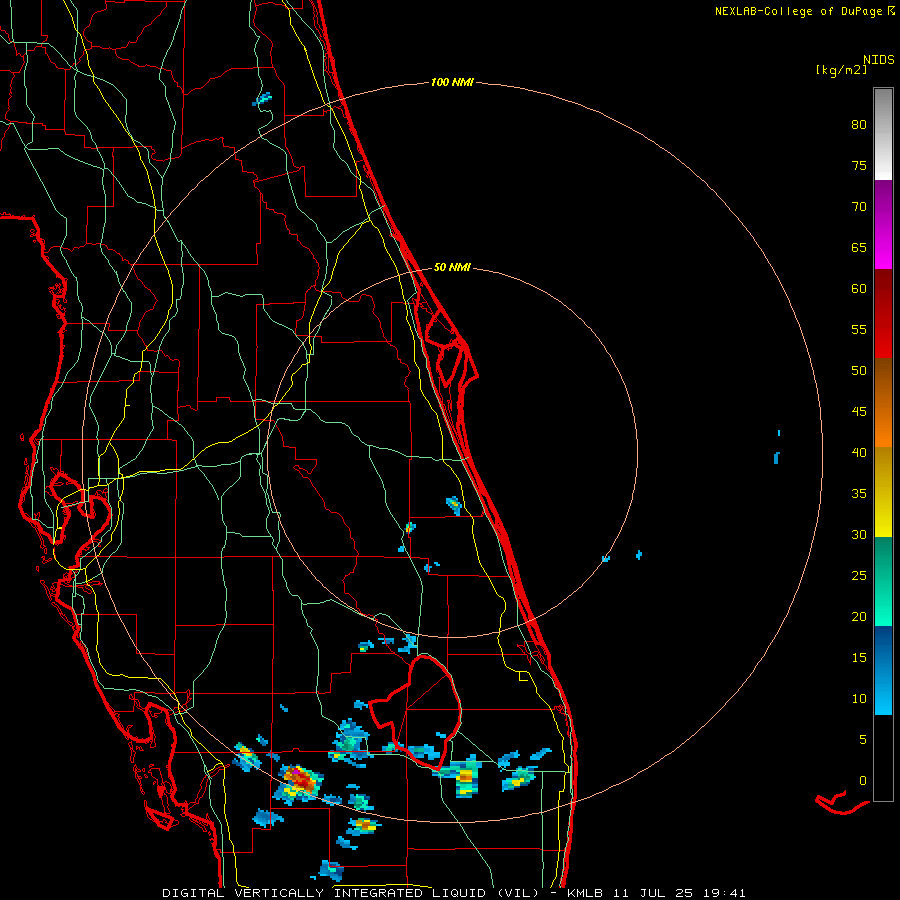This screenshot has height=900, width=900.
Task: Click the 50 NMI range ring label
Action: pyautogui.click(x=452, y=267)
